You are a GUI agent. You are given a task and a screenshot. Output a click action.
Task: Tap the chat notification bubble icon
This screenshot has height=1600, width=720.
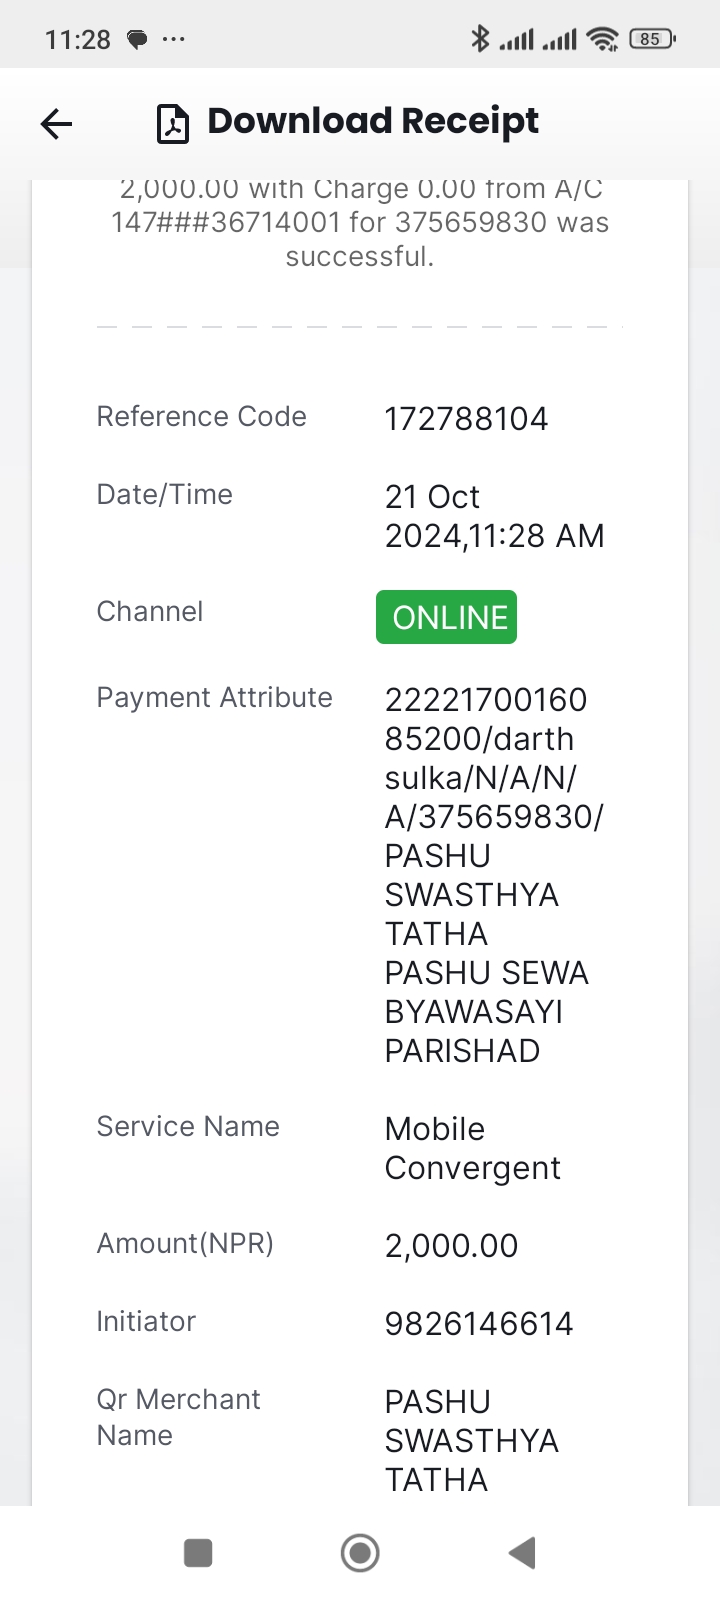(137, 40)
